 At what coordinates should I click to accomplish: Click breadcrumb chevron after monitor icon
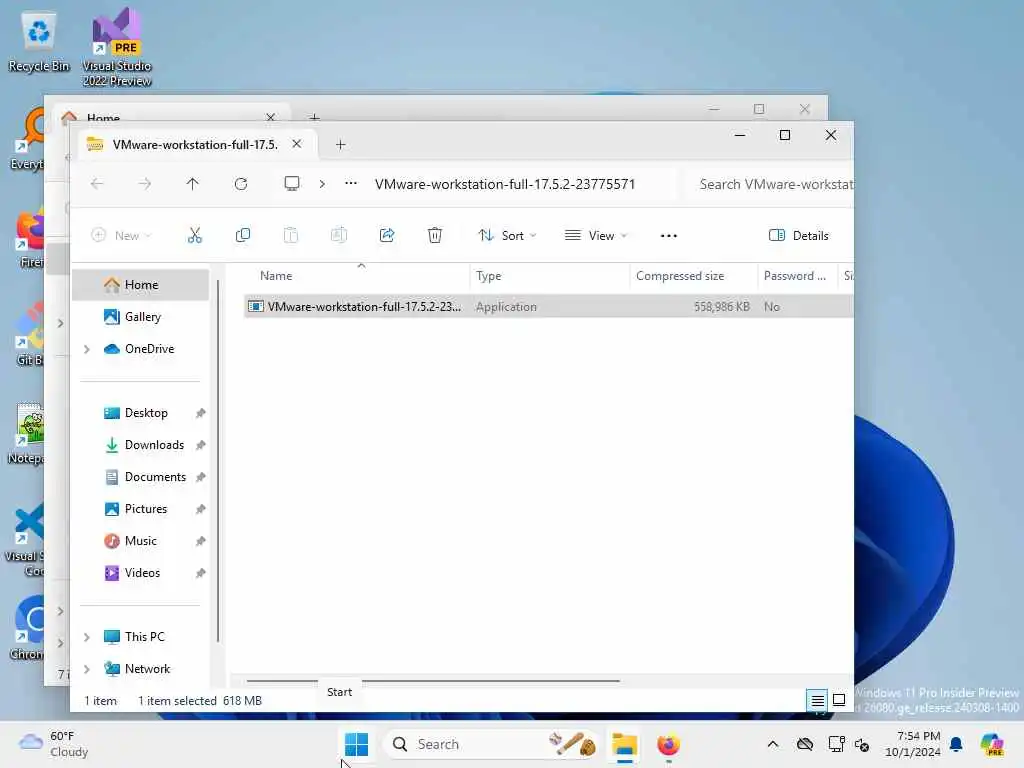coord(322,184)
